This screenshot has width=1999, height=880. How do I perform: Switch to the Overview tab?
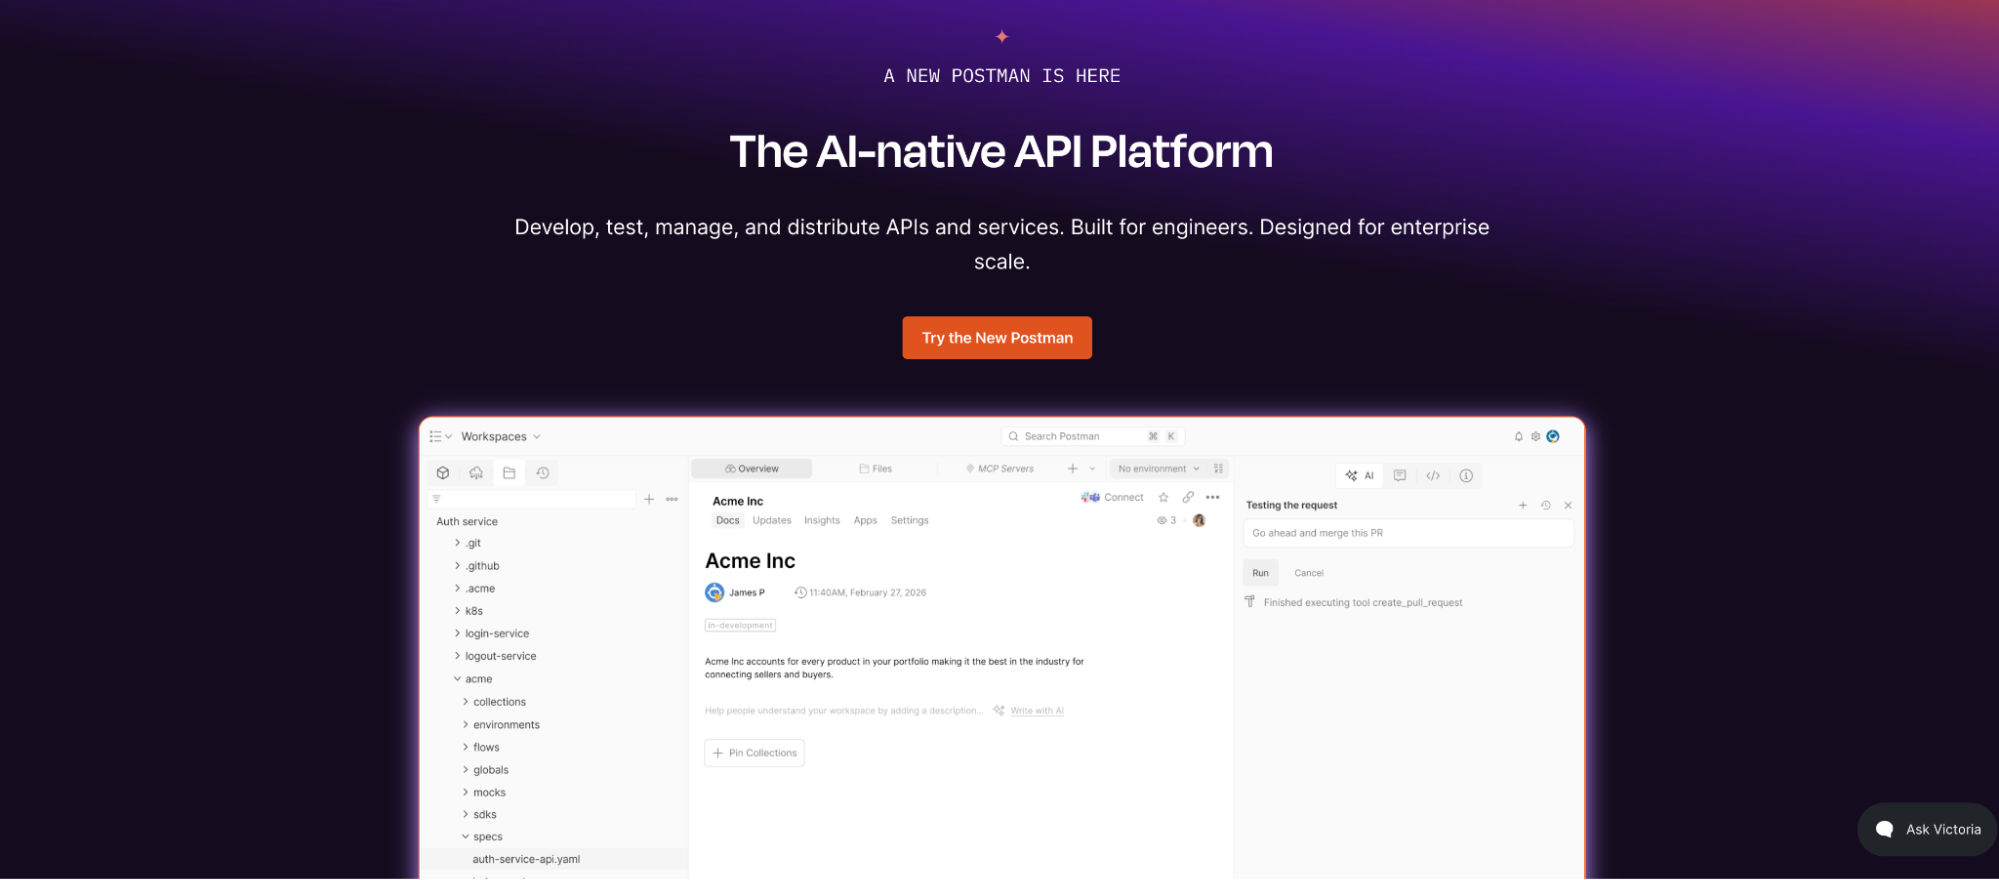coord(751,468)
